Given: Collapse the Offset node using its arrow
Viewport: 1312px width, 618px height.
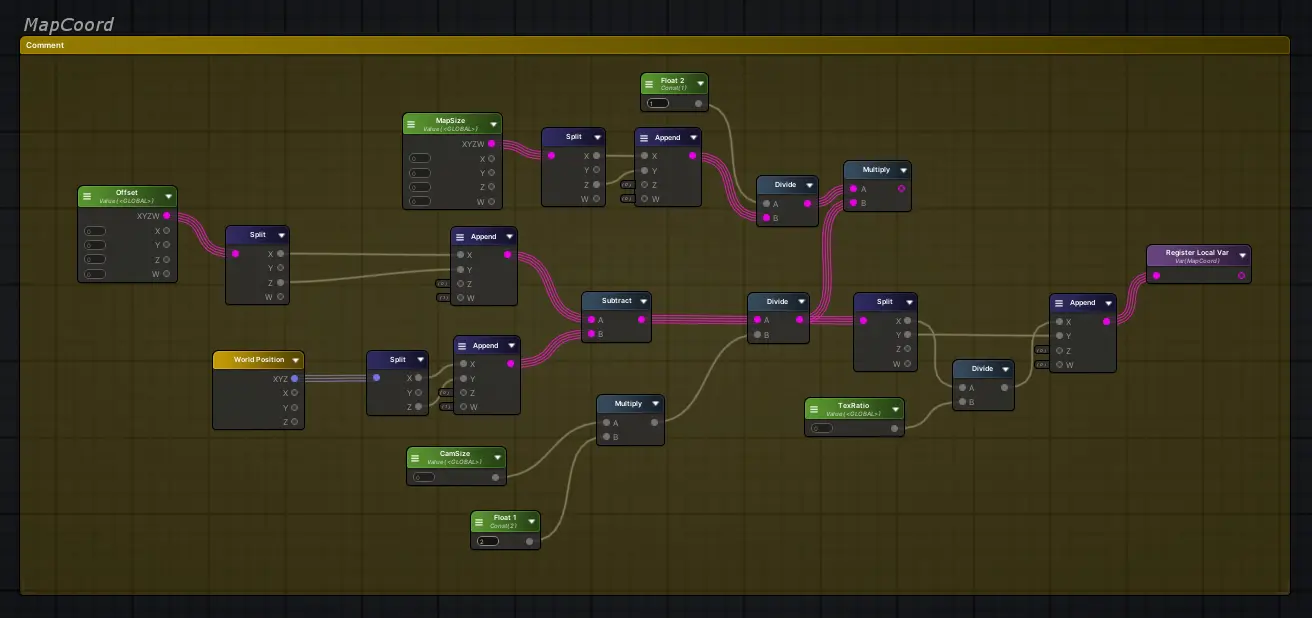Looking at the screenshot, I should tap(169, 197).
